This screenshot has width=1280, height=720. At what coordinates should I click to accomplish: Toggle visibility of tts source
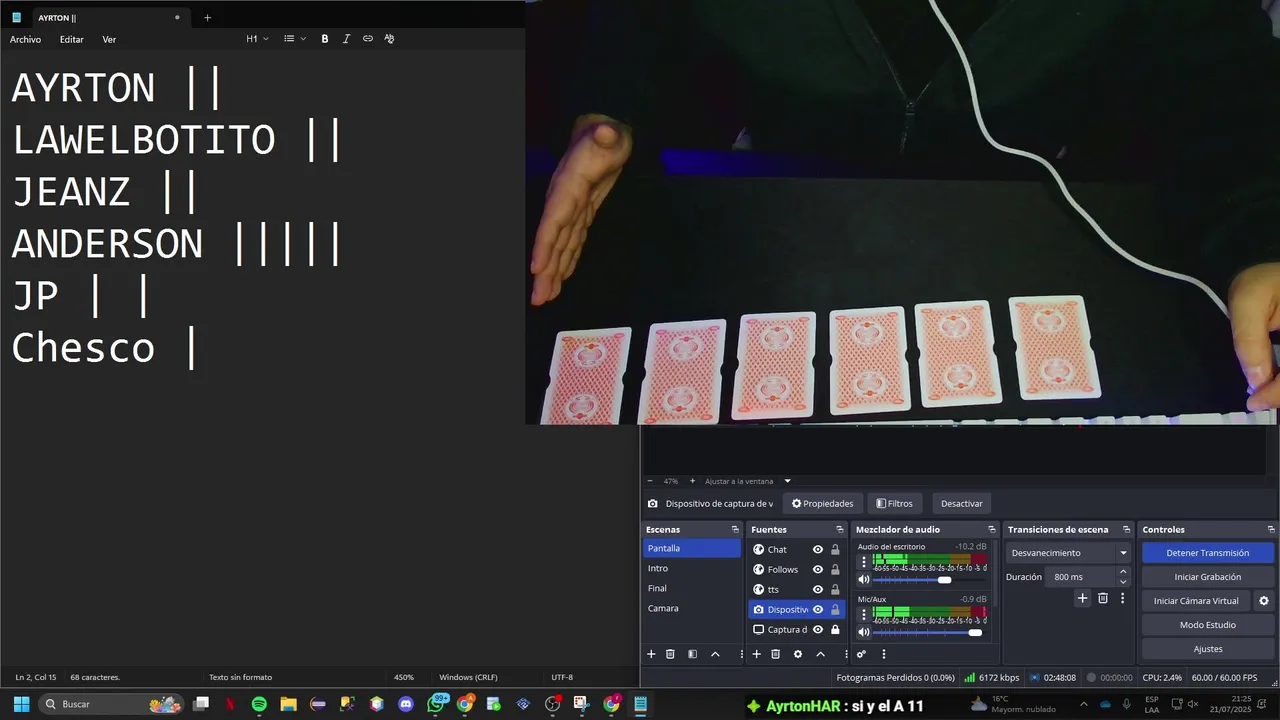coord(818,589)
